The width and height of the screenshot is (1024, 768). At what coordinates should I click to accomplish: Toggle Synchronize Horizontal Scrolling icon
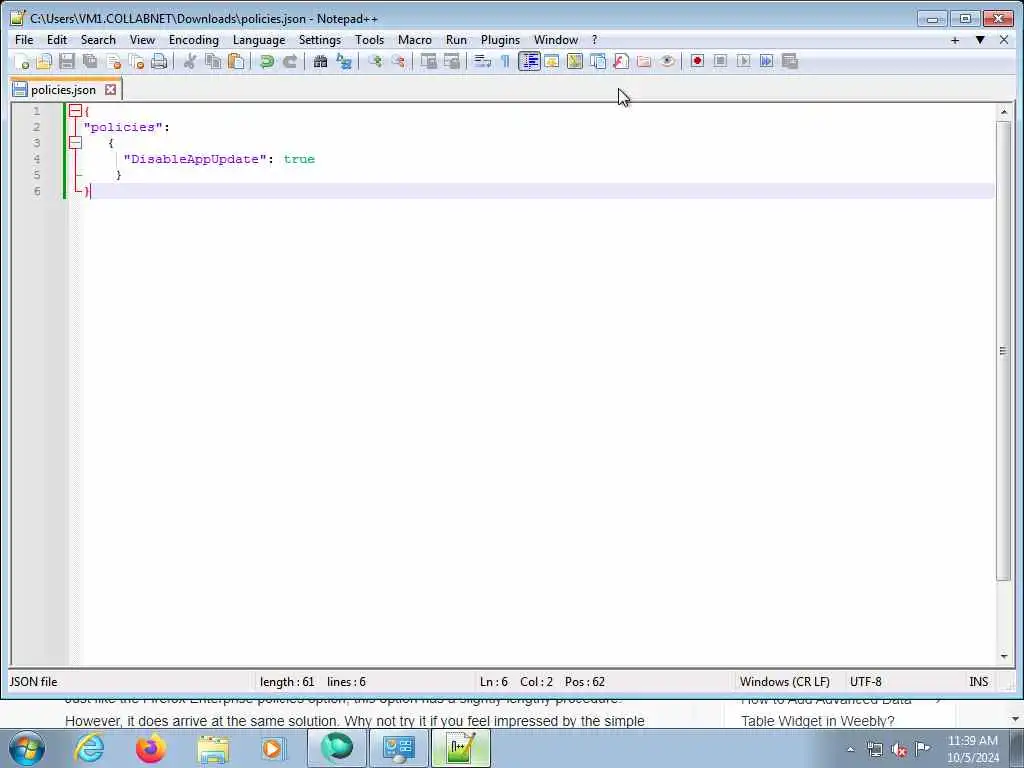[451, 61]
